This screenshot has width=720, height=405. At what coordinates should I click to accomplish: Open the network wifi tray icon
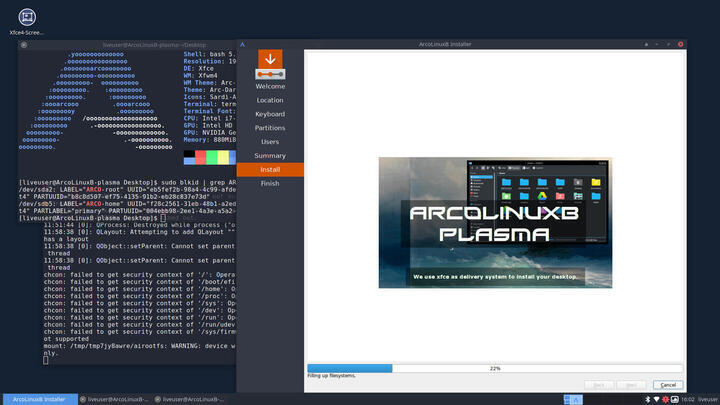[x=656, y=399]
